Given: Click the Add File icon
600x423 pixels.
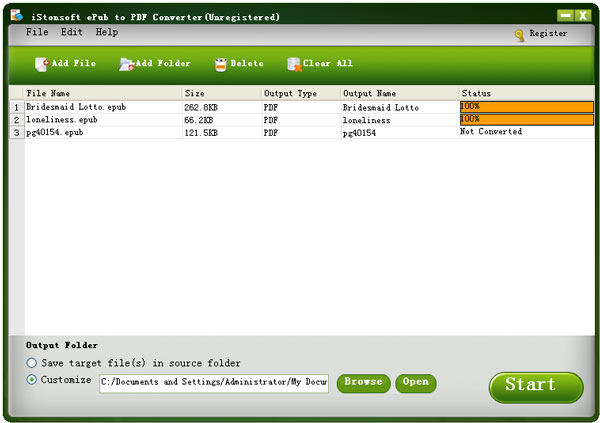Looking at the screenshot, I should point(41,64).
